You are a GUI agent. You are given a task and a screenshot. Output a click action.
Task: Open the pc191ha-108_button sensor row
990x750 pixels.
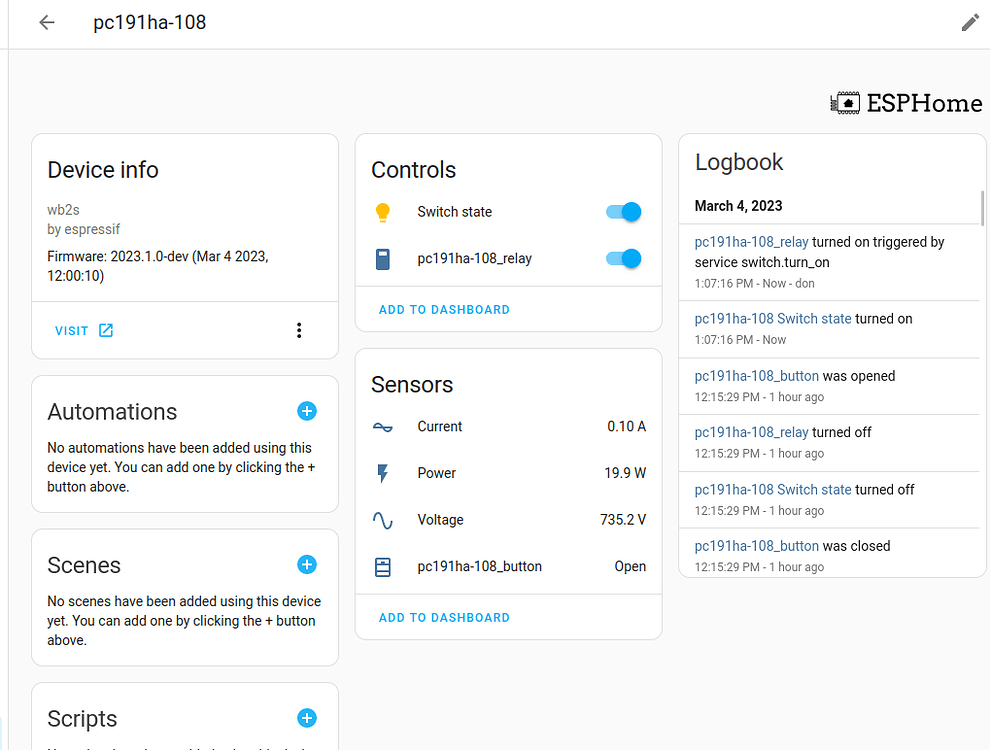(x=479, y=566)
